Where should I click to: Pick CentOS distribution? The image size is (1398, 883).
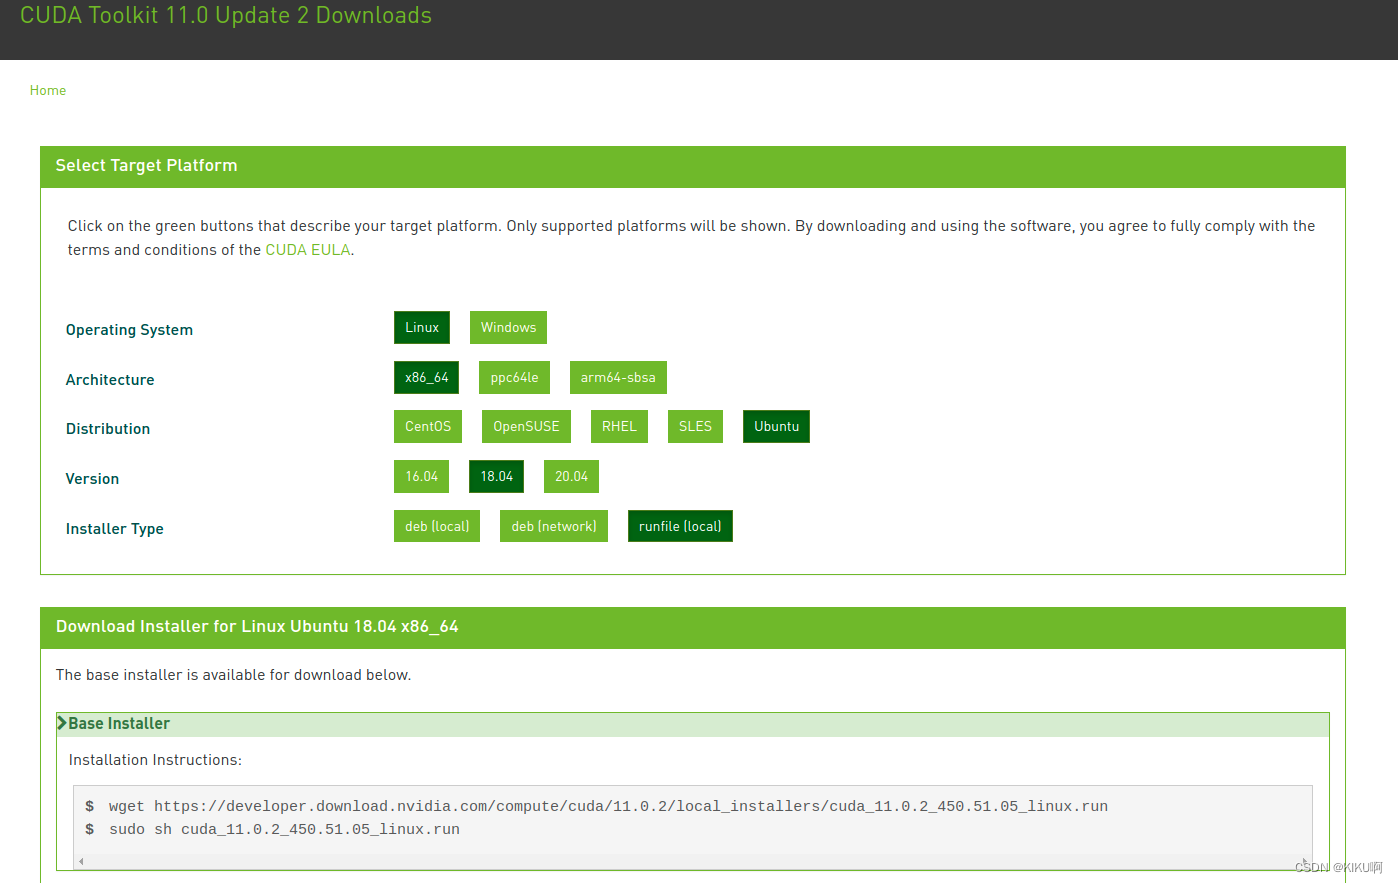pos(428,426)
